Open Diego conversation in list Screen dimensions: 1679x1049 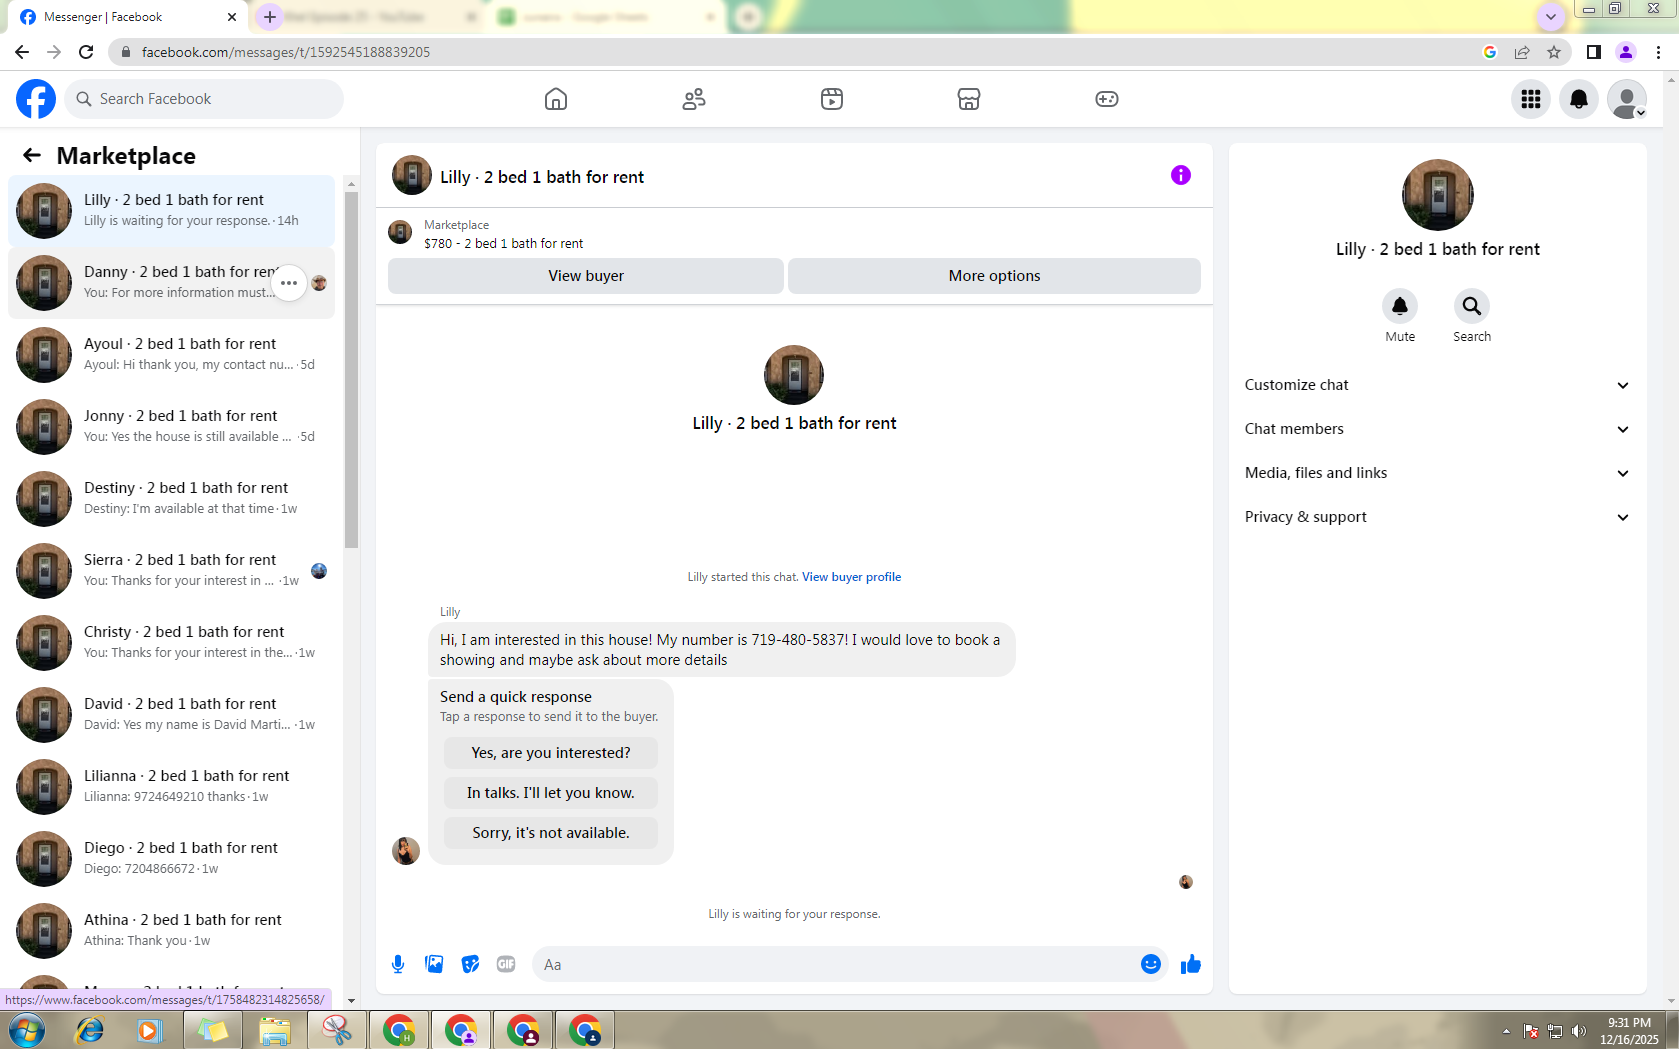(171, 859)
